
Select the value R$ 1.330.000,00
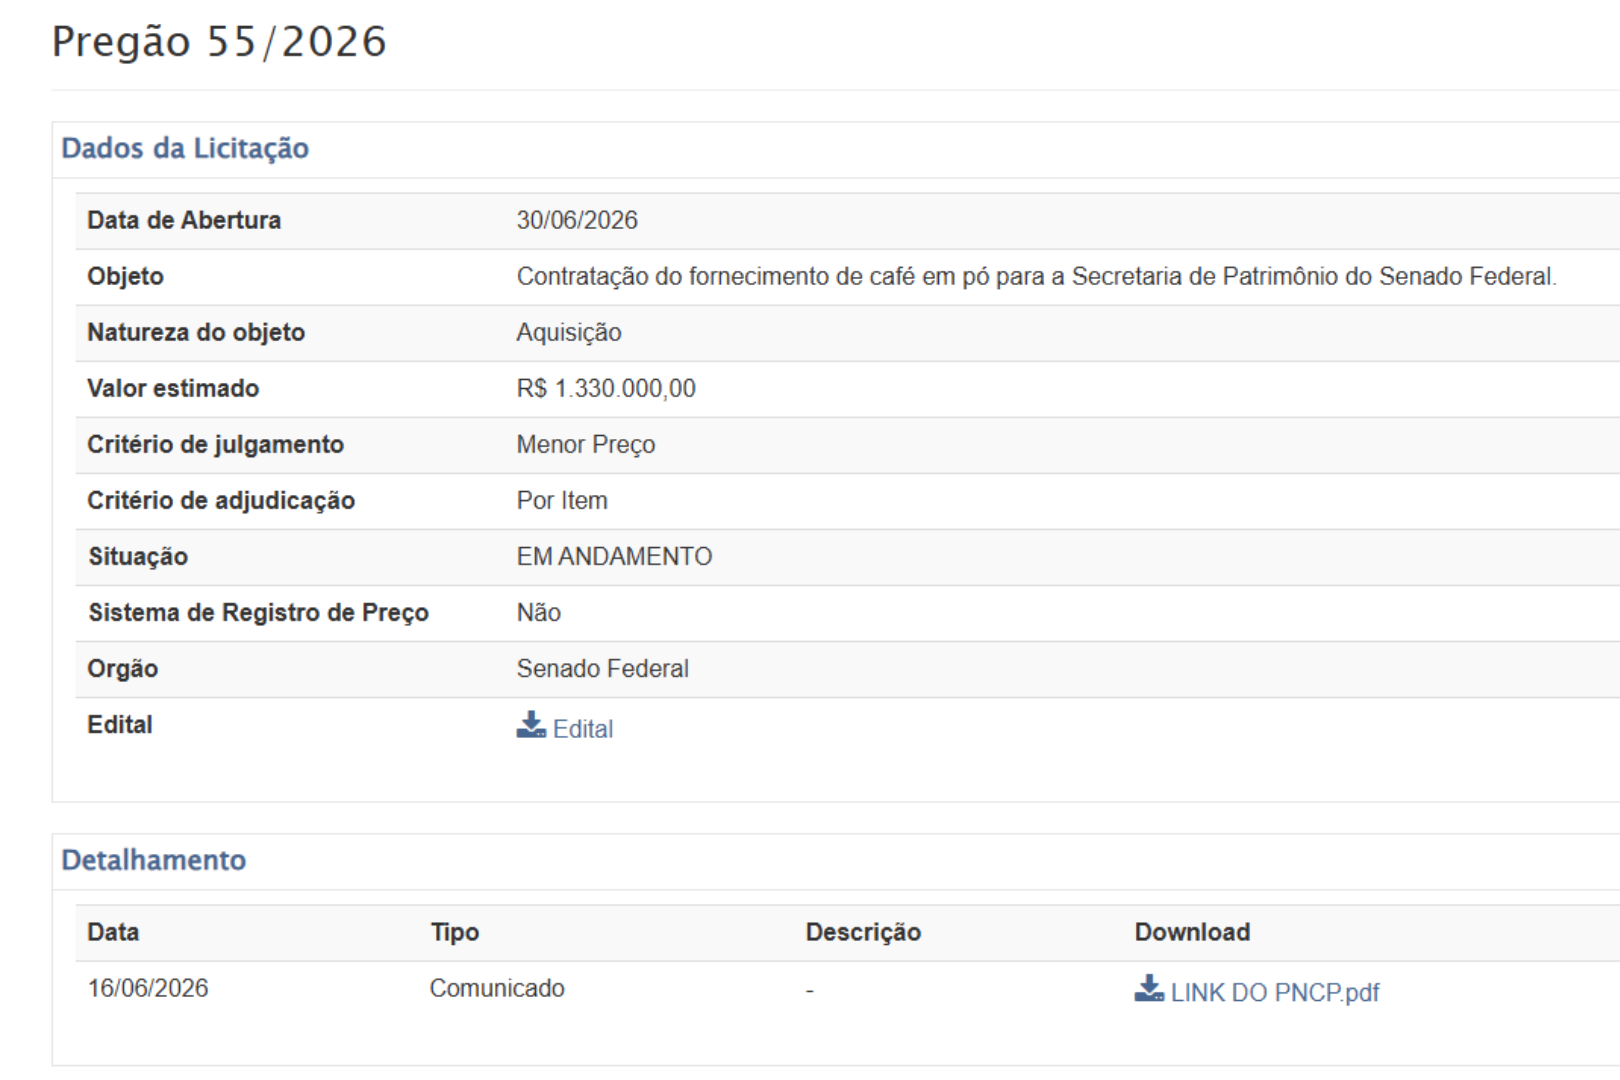[x=606, y=388]
